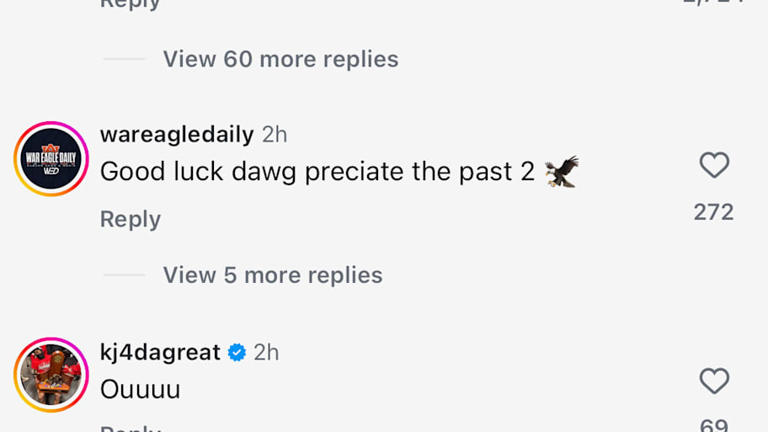Open kj4dagreat's profile picture

tap(52, 375)
